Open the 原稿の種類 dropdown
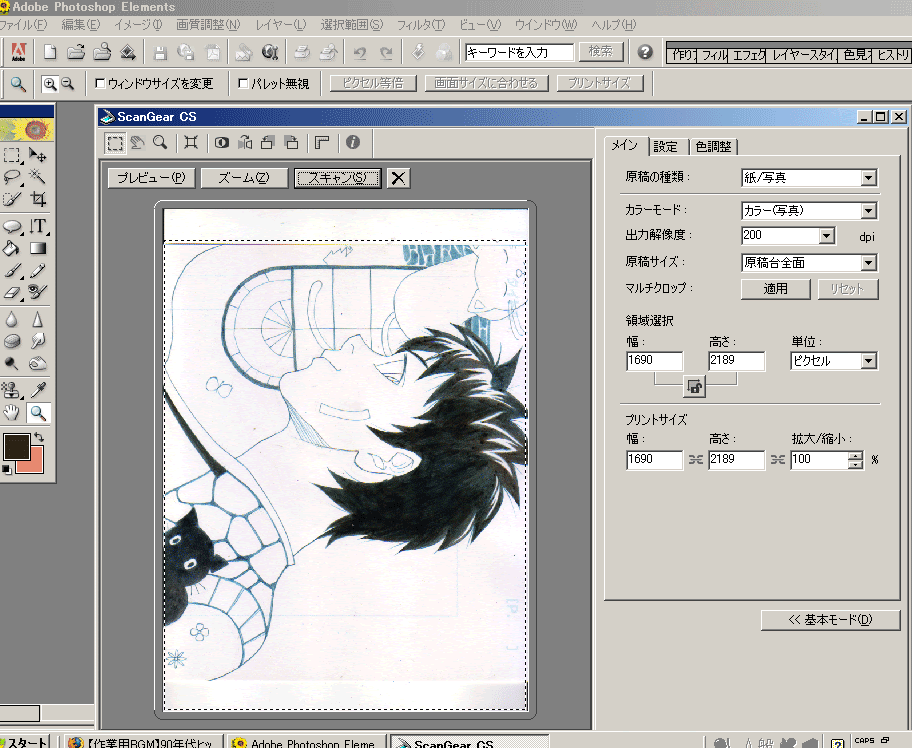The height and width of the screenshot is (748, 912). coord(868,177)
